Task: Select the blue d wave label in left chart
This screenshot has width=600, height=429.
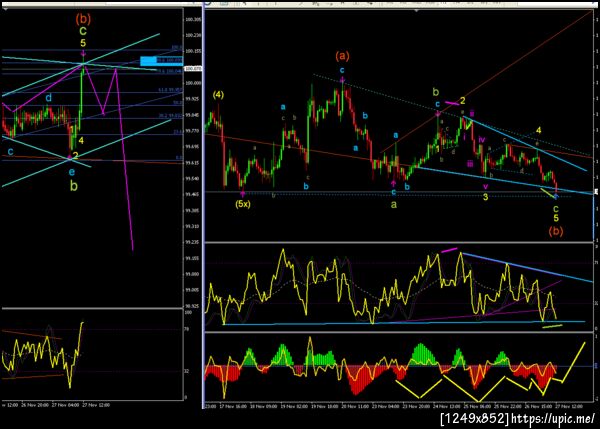Action: [49, 98]
